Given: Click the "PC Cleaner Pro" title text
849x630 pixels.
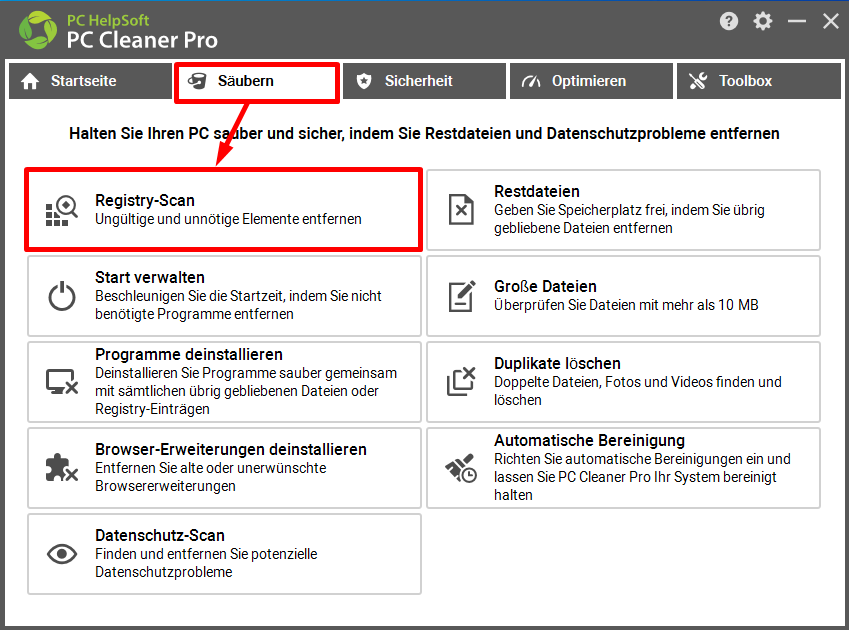Looking at the screenshot, I should pyautogui.click(x=142, y=40).
